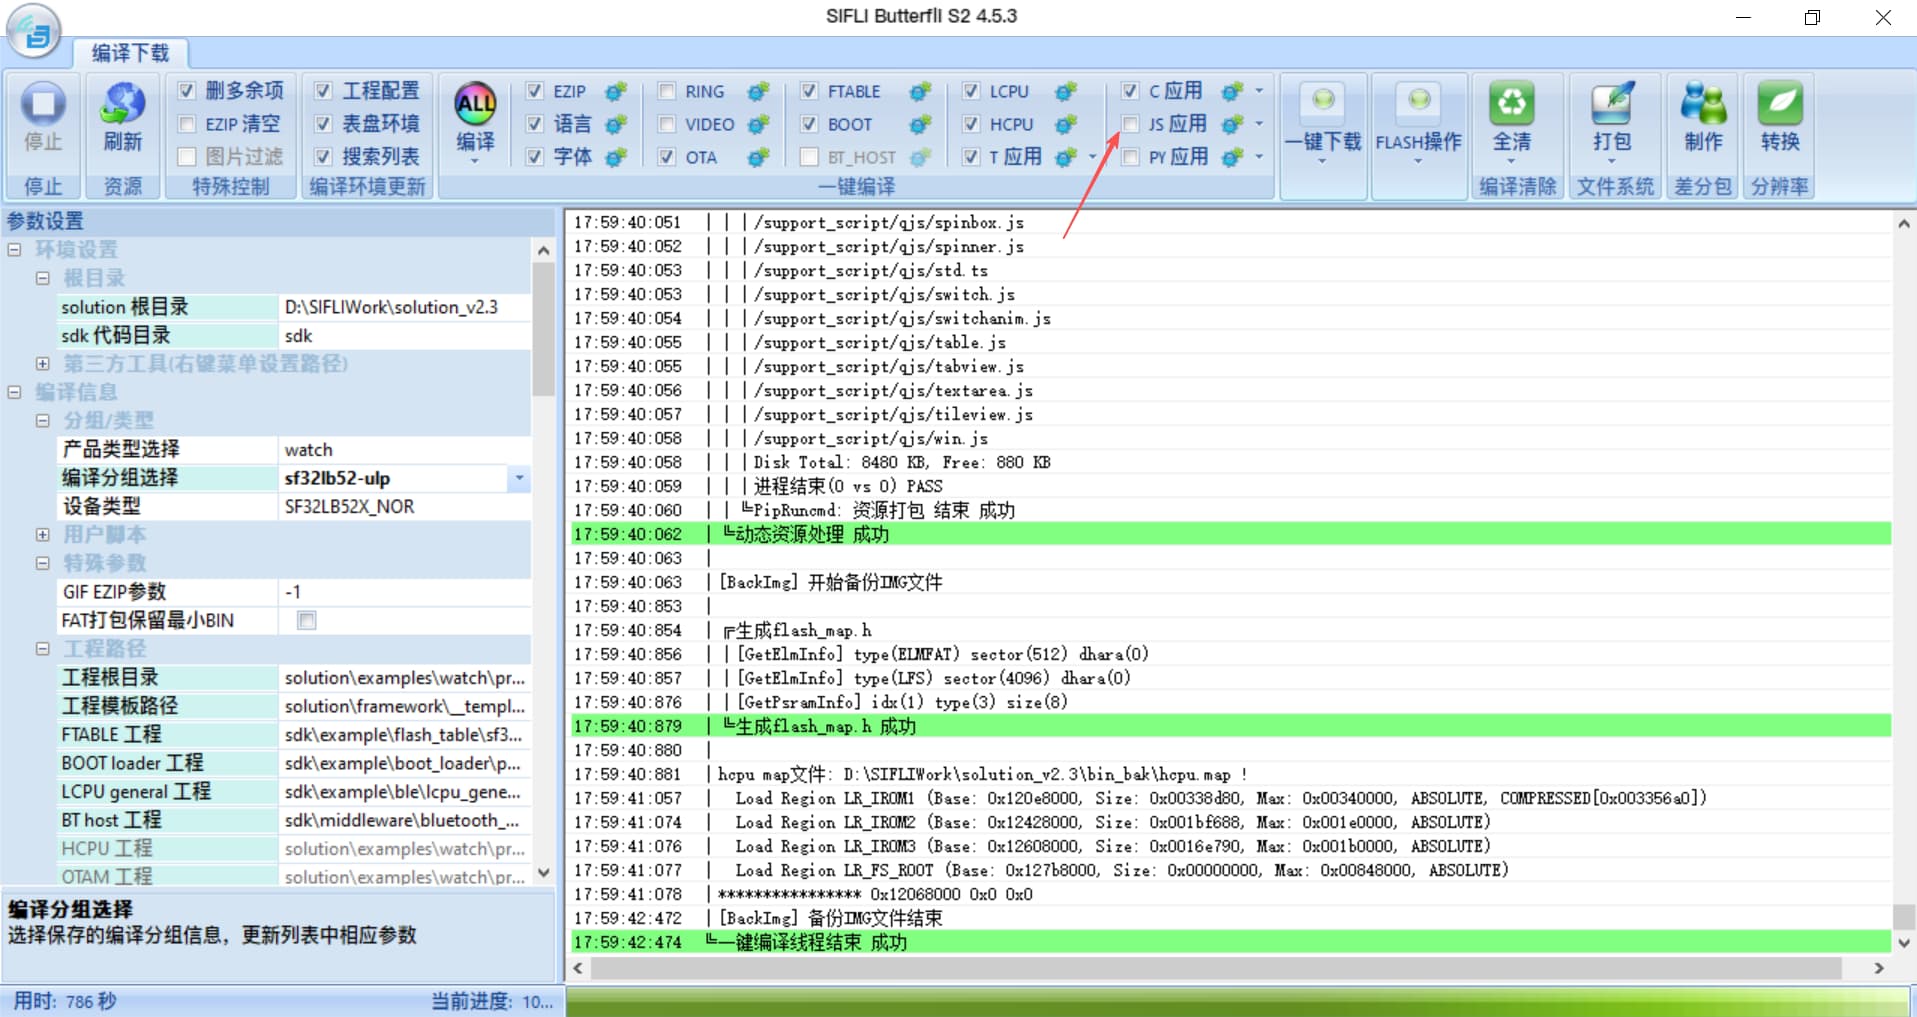1917x1017 pixels.
Task: Toggle FAT打包保留最小BIN checkbox
Action: click(307, 620)
